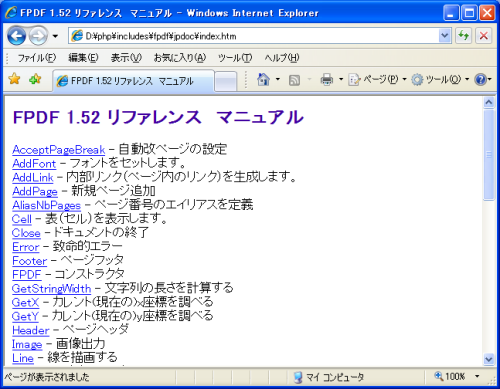The width and height of the screenshot is (500, 389).
Task: Open the recent pages dropdown beside Forward
Action: (x=55, y=36)
